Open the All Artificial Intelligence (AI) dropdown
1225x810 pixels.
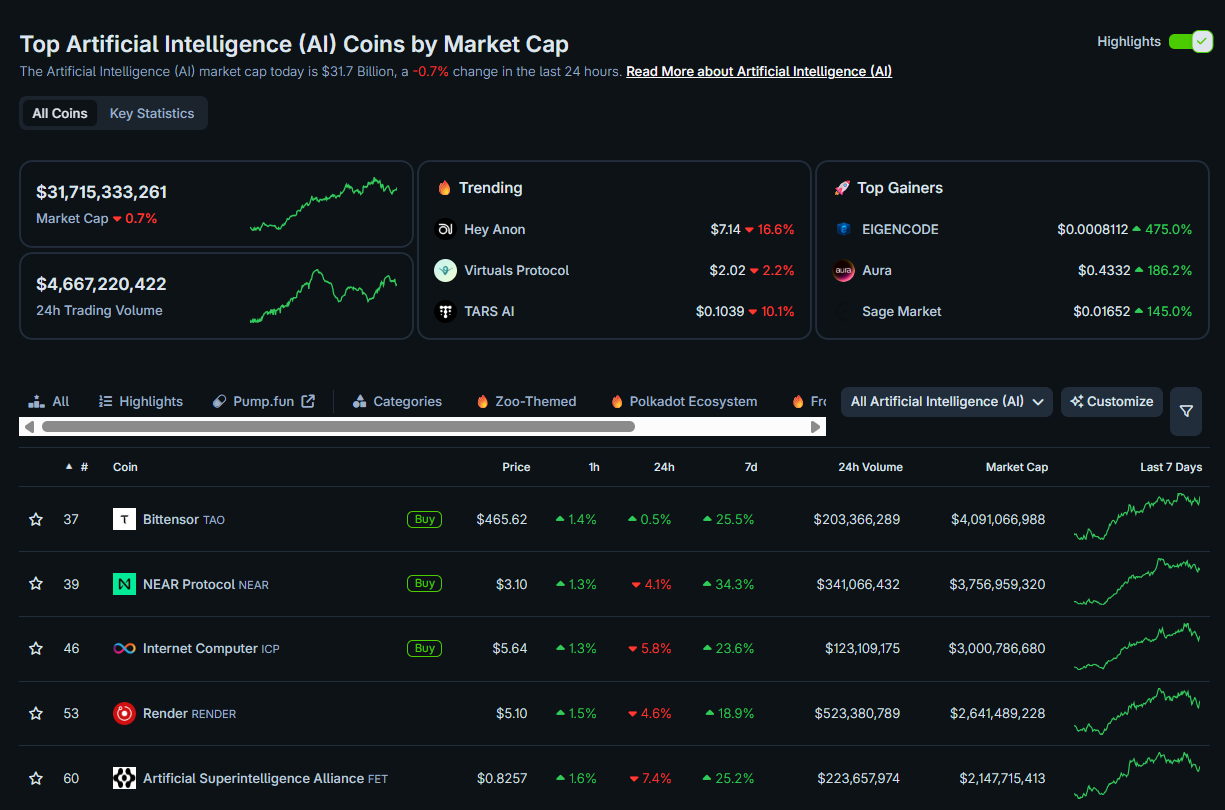947,401
